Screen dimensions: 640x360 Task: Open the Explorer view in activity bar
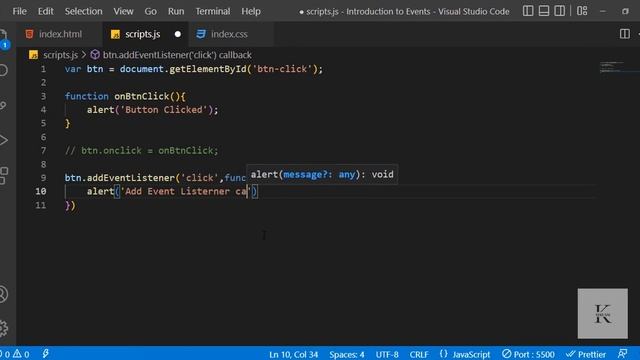point(4,39)
